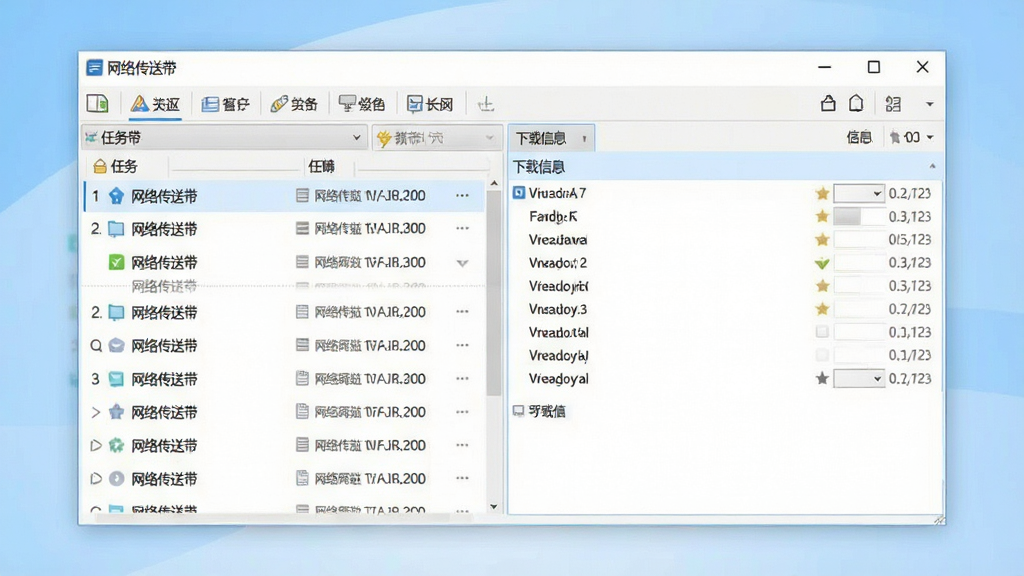
Task: Collapse the 下载信息 section header arrow
Action: tap(933, 167)
